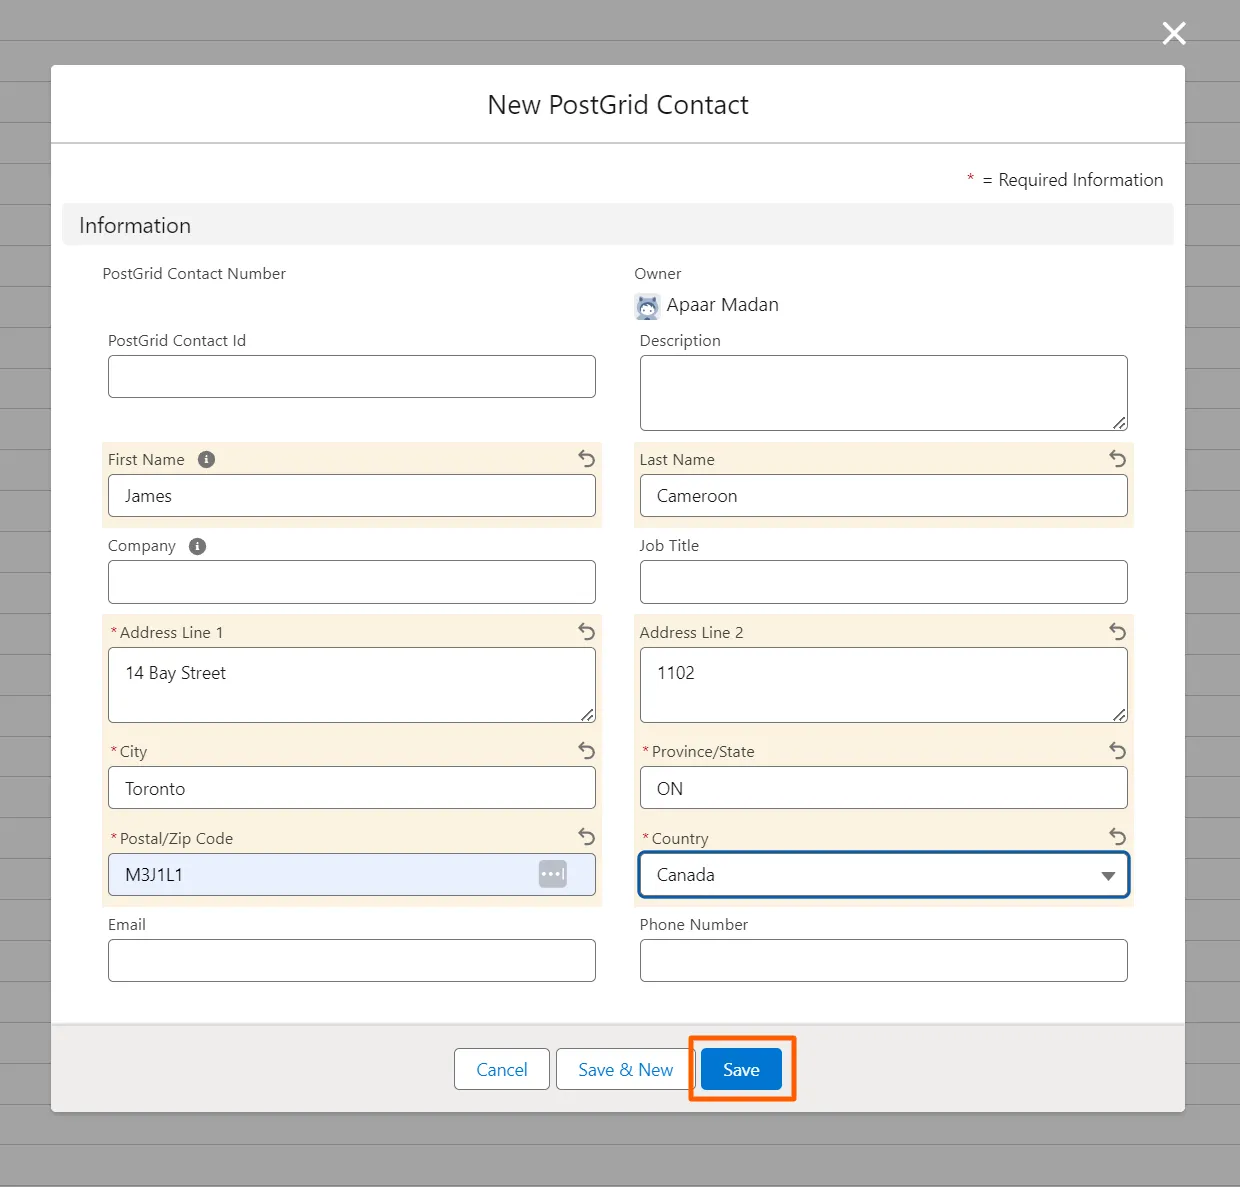Revert the Address Line 2 edit
1240x1187 pixels.
point(1117,632)
